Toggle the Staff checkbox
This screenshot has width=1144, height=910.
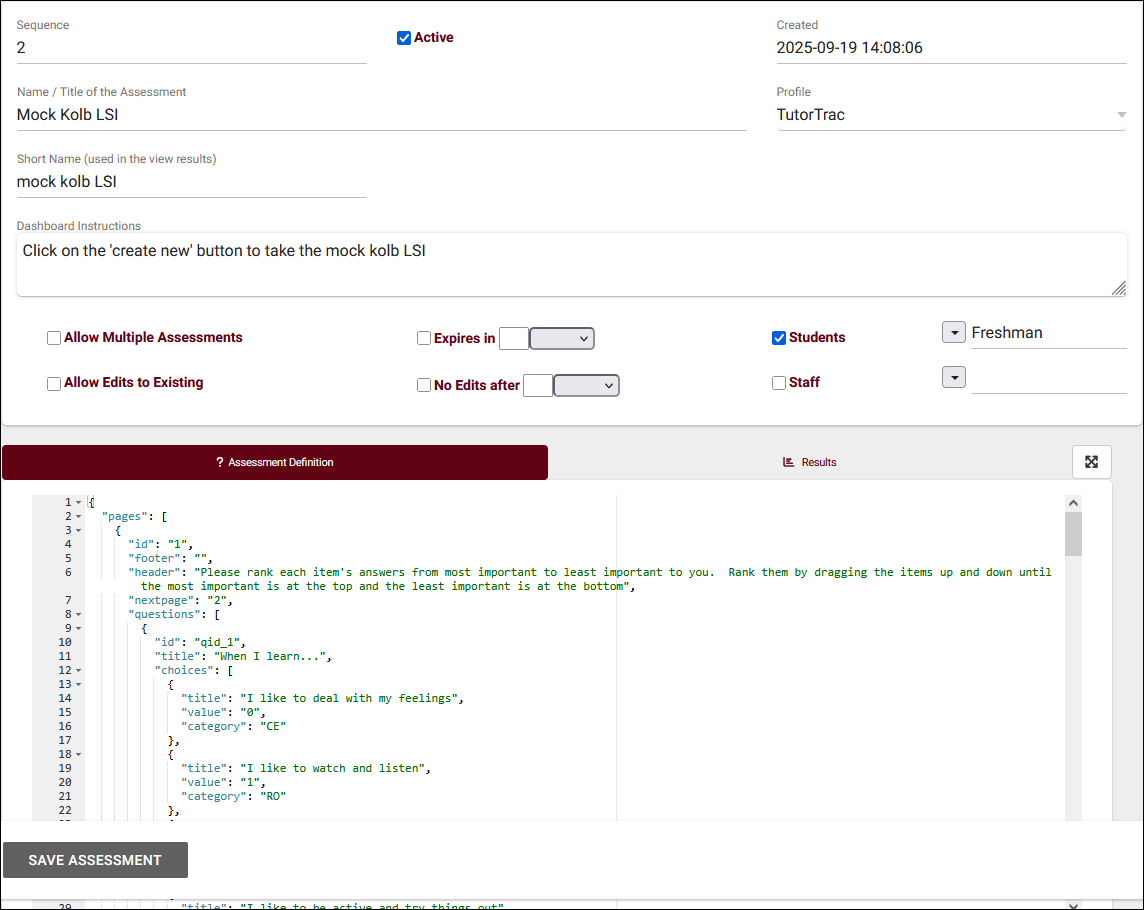(779, 383)
